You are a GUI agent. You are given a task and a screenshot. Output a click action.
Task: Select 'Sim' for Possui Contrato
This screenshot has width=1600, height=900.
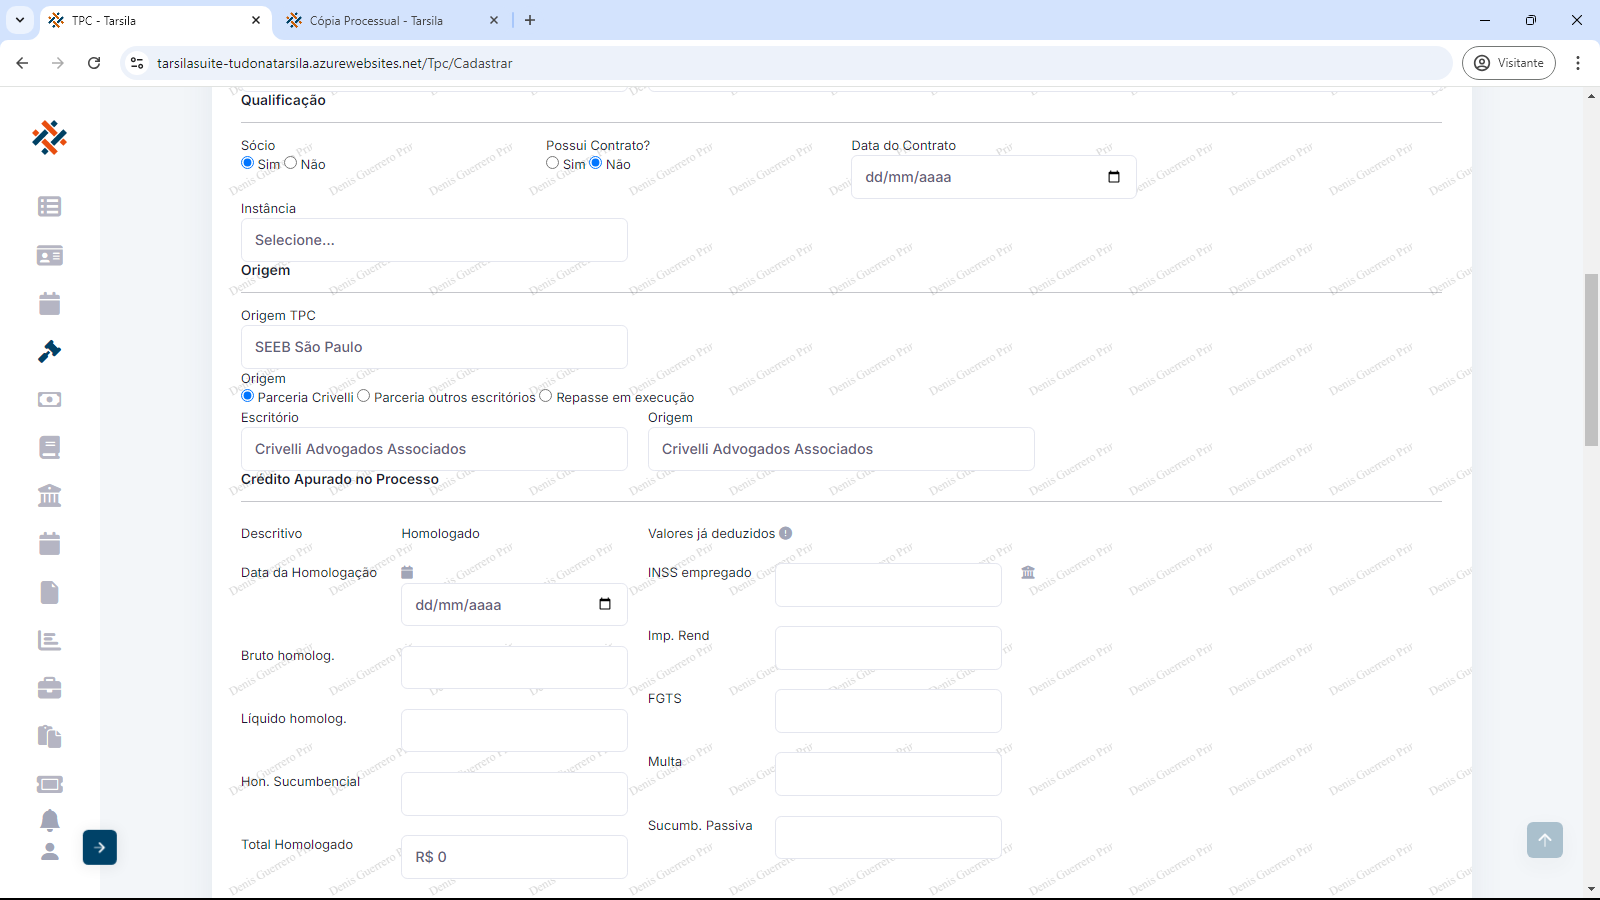pyautogui.click(x=553, y=163)
